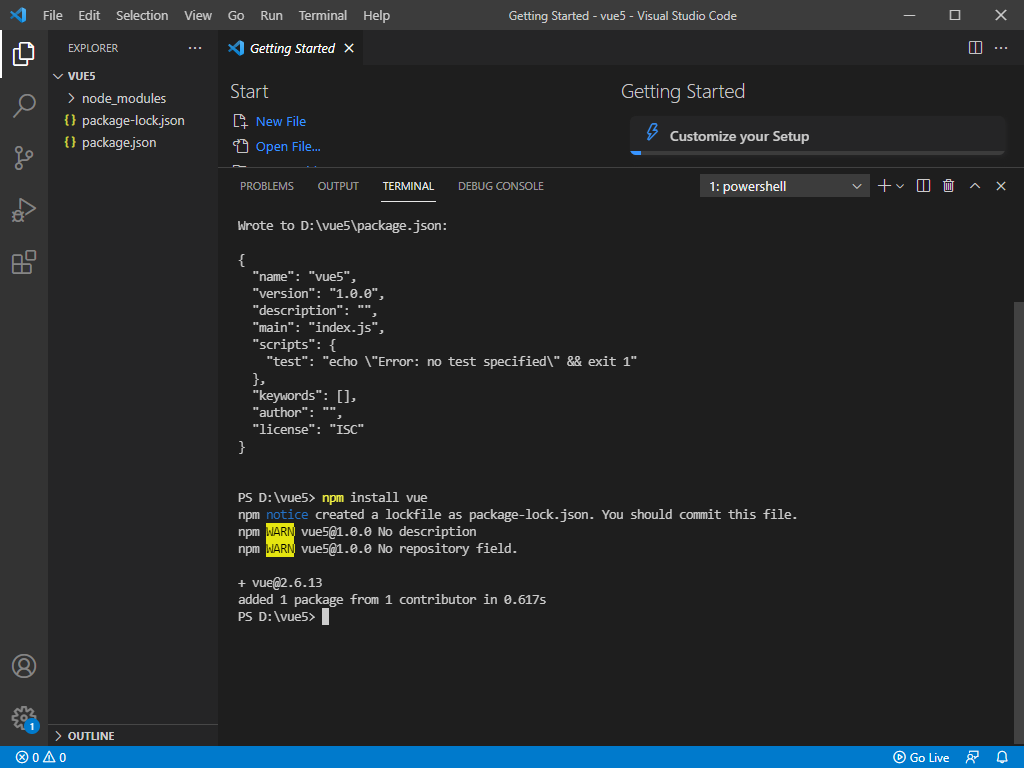This screenshot has width=1024, height=768.
Task: Open Manage gear settings icon
Action: click(x=24, y=718)
